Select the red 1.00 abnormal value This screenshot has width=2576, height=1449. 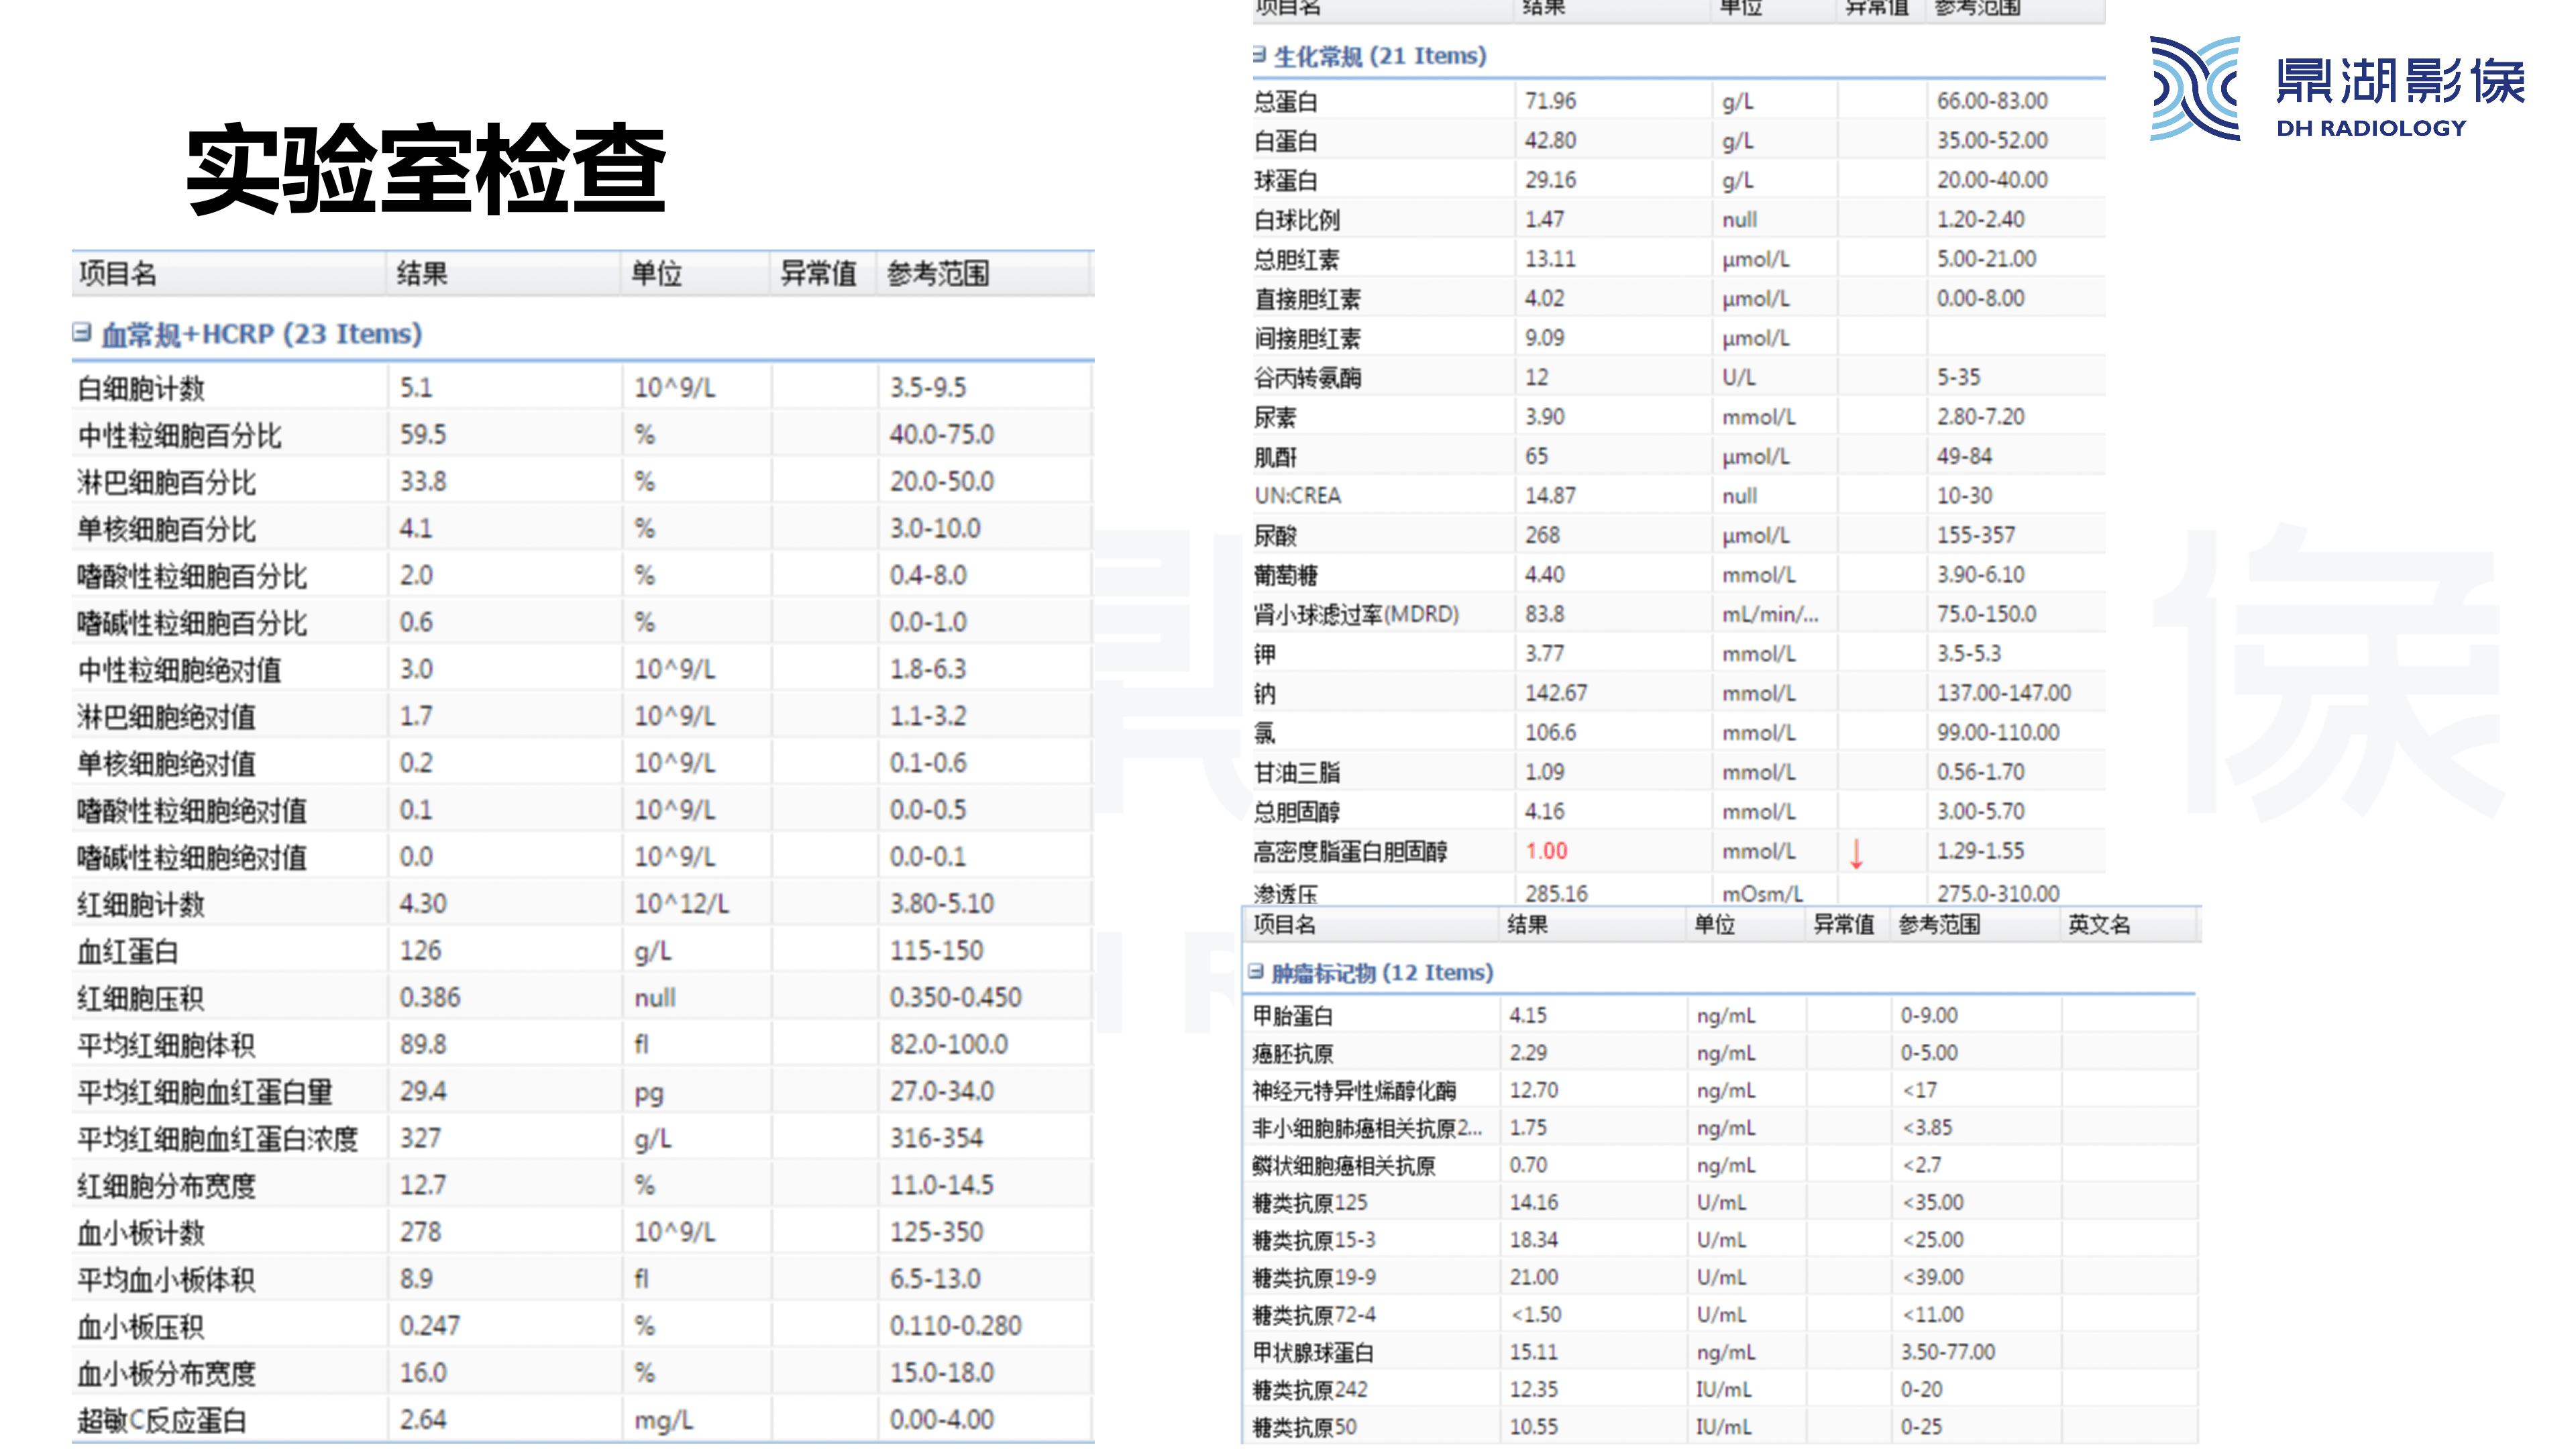pyautogui.click(x=1546, y=851)
